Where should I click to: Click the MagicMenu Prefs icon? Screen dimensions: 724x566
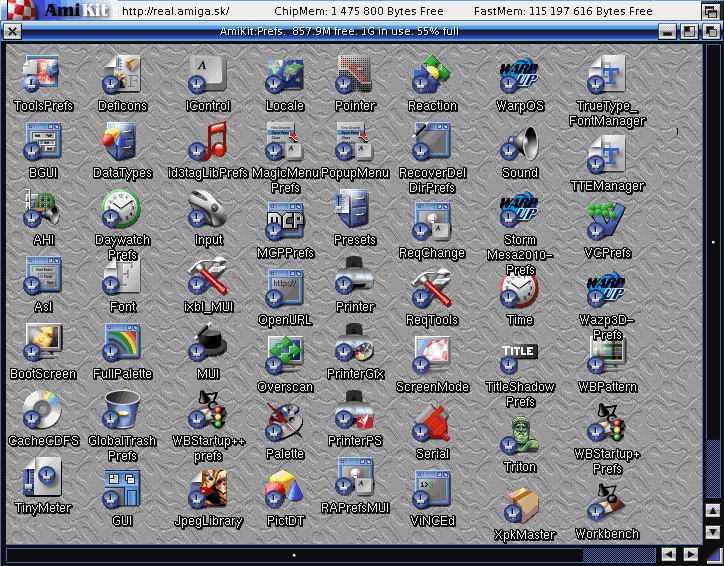point(284,141)
